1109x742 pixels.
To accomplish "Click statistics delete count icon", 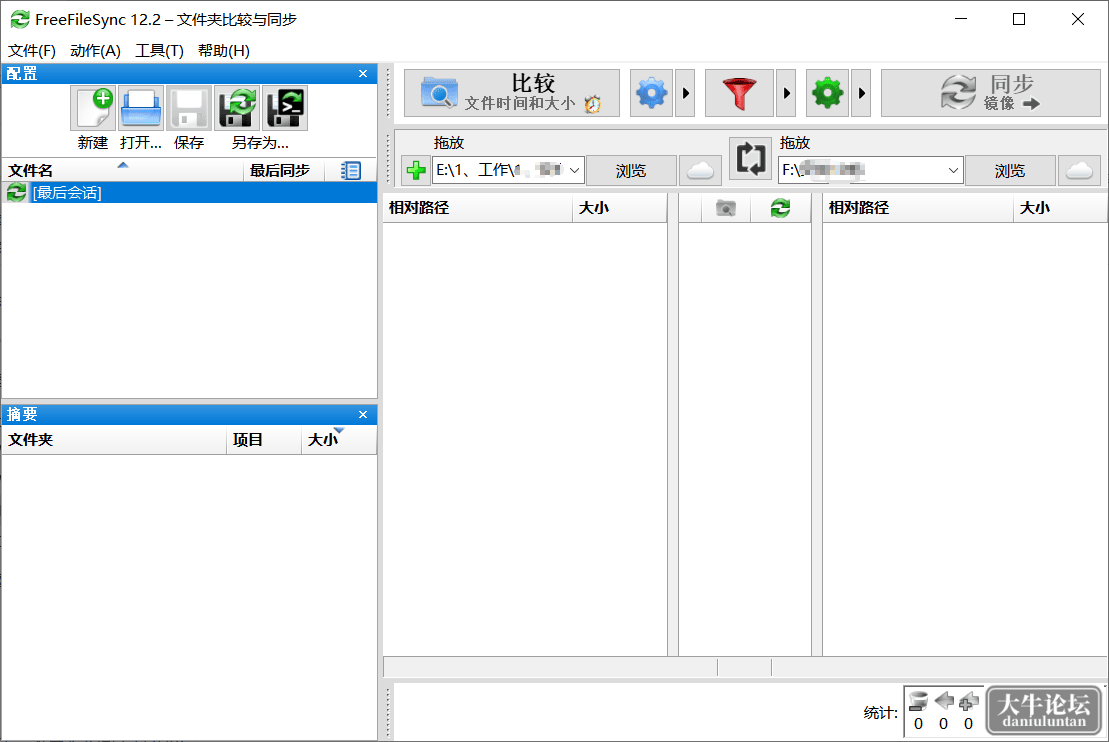I will point(918,701).
